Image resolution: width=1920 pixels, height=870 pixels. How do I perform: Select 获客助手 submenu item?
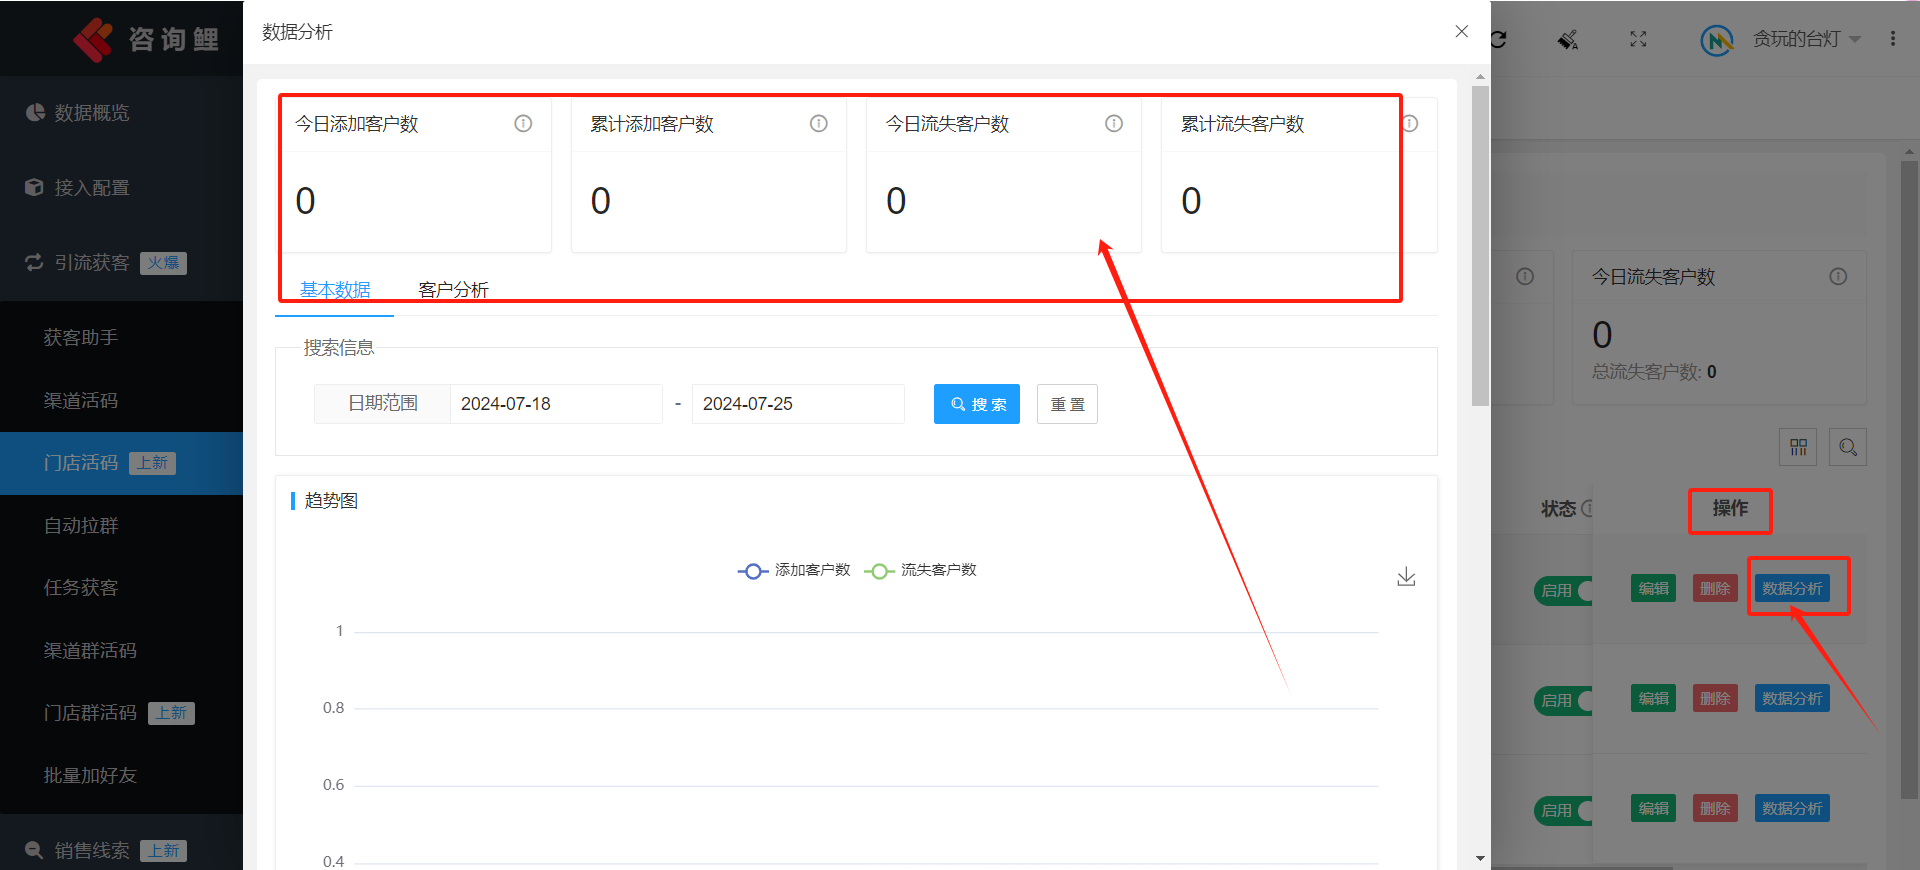click(x=121, y=338)
